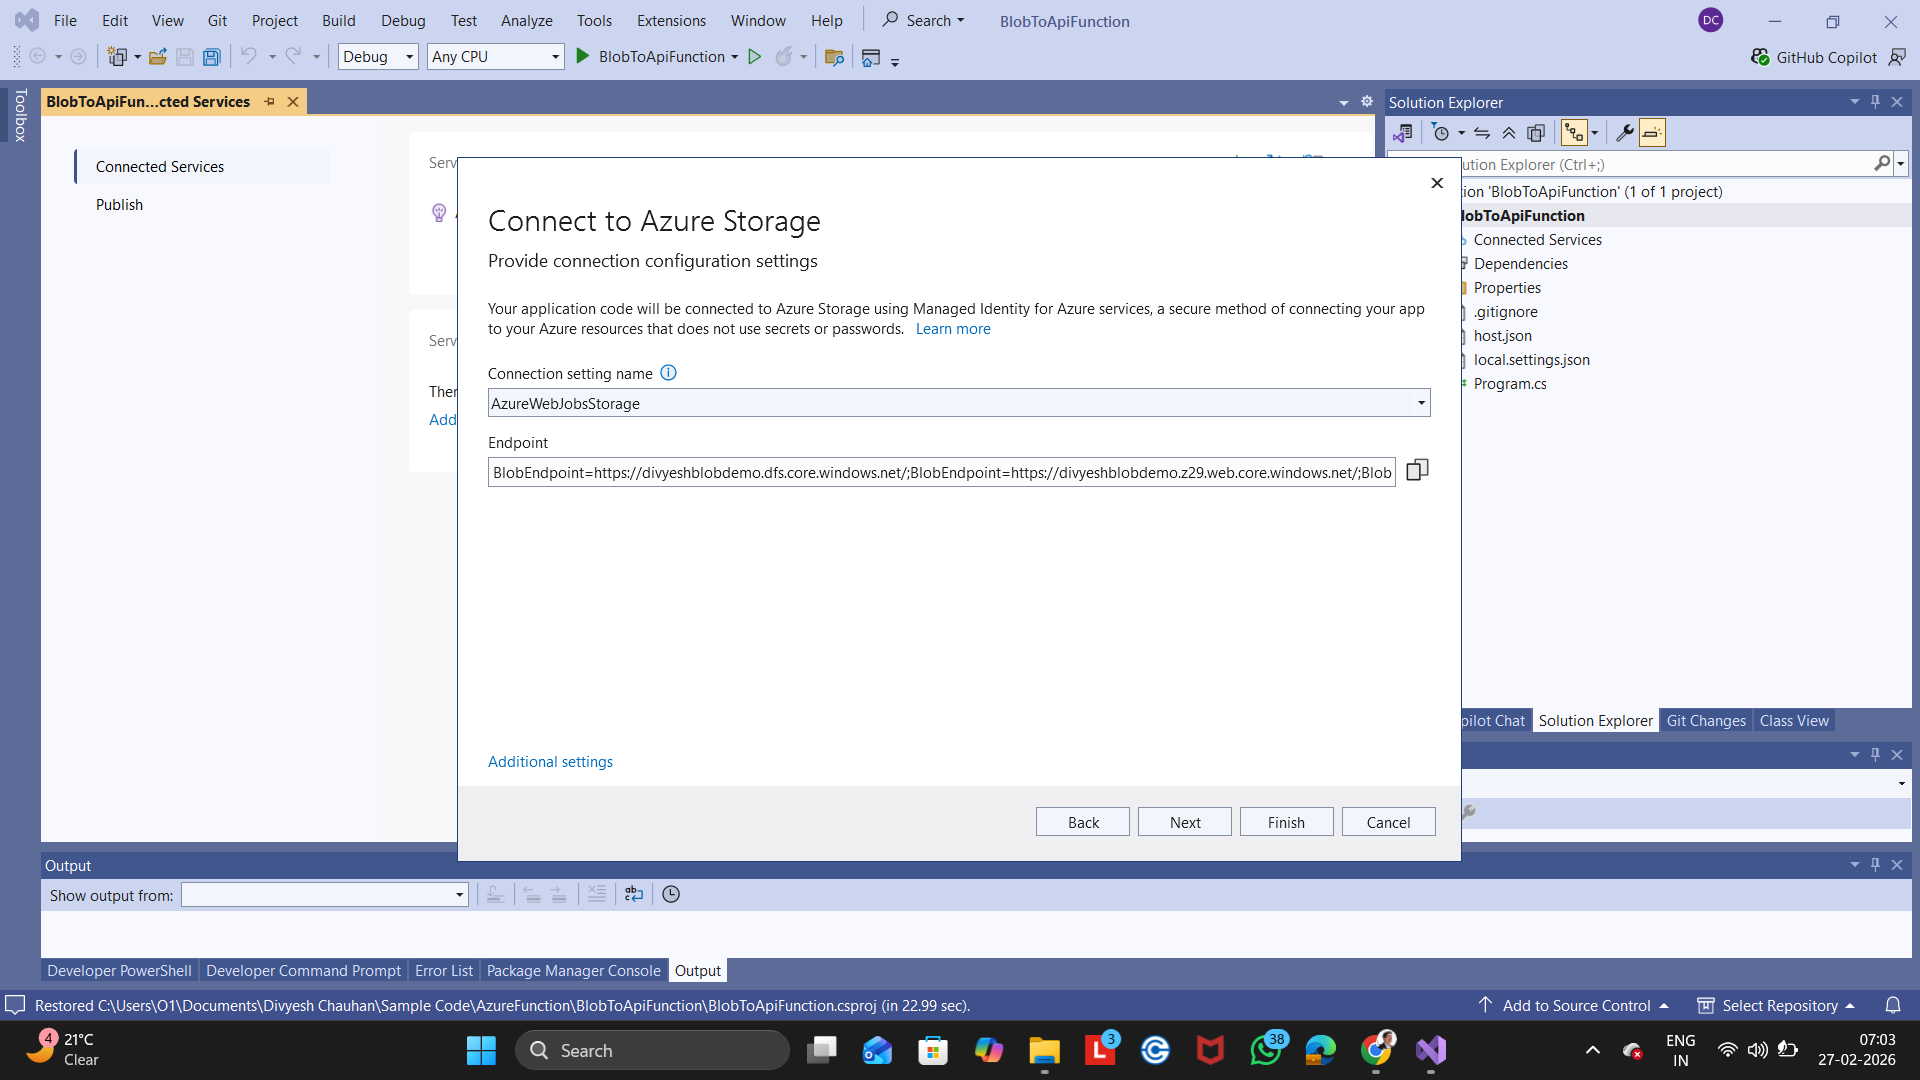Click Start Without Debugging green outline arrow
Viewport: 1920px width, 1080px height.
tap(755, 57)
